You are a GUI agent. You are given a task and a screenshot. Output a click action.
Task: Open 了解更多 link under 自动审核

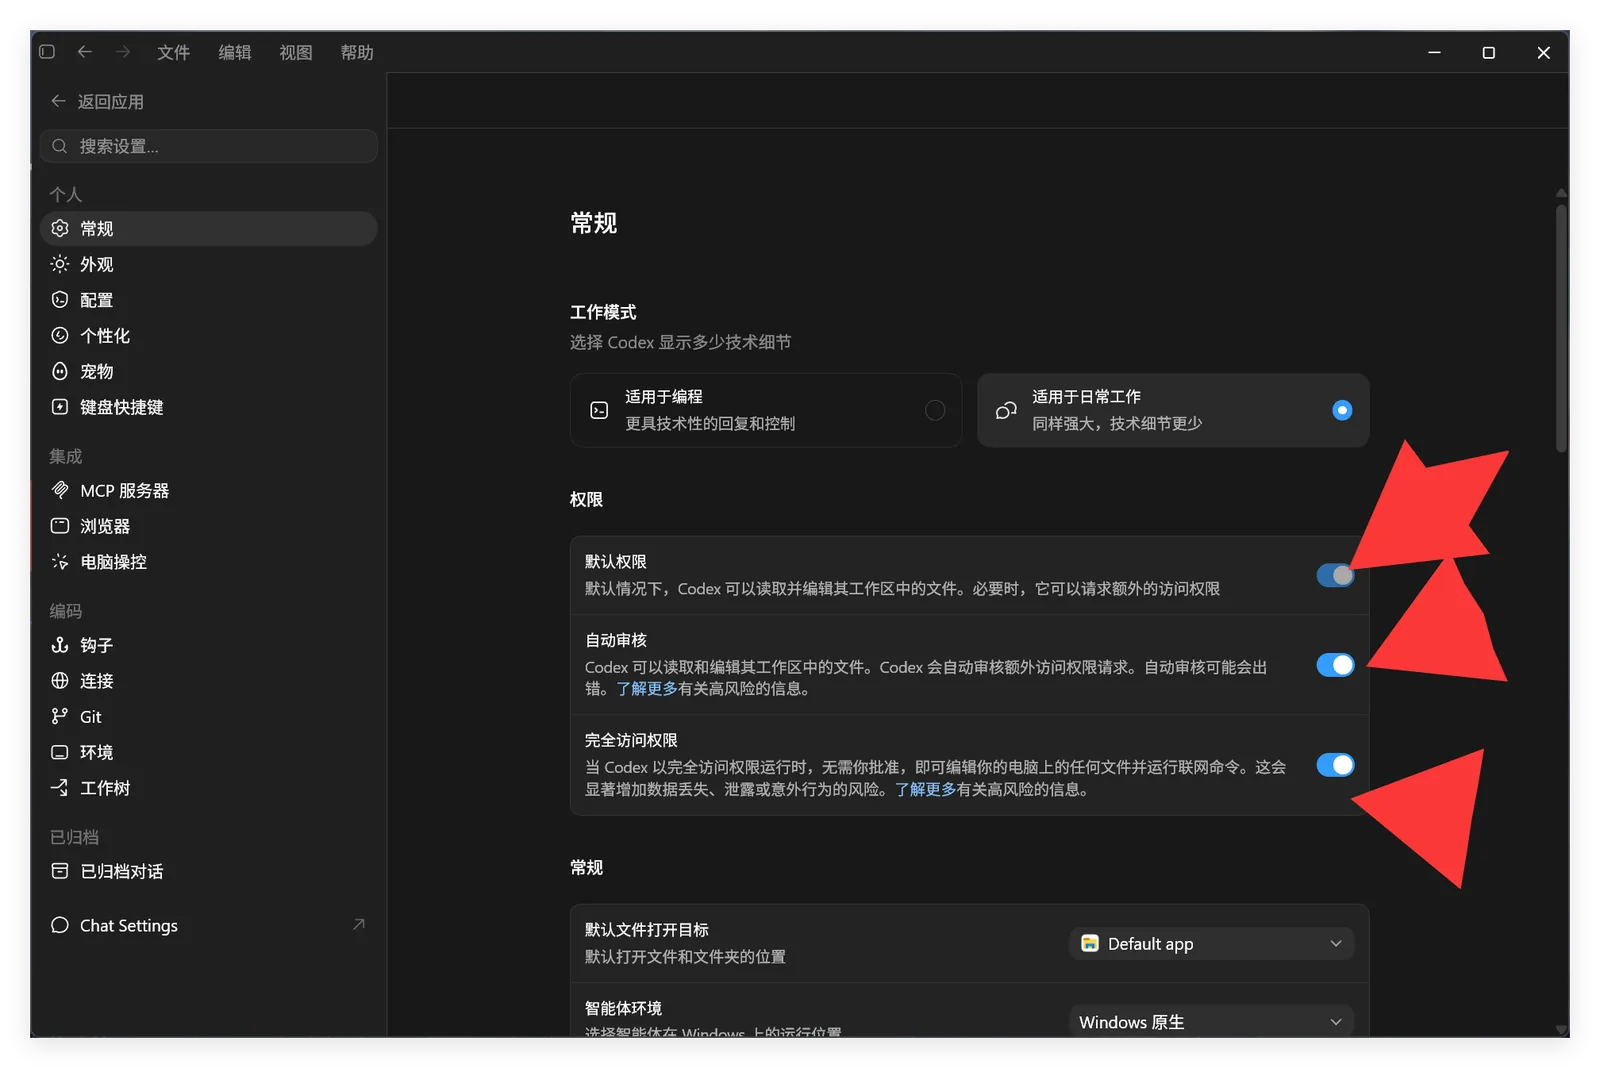click(647, 689)
